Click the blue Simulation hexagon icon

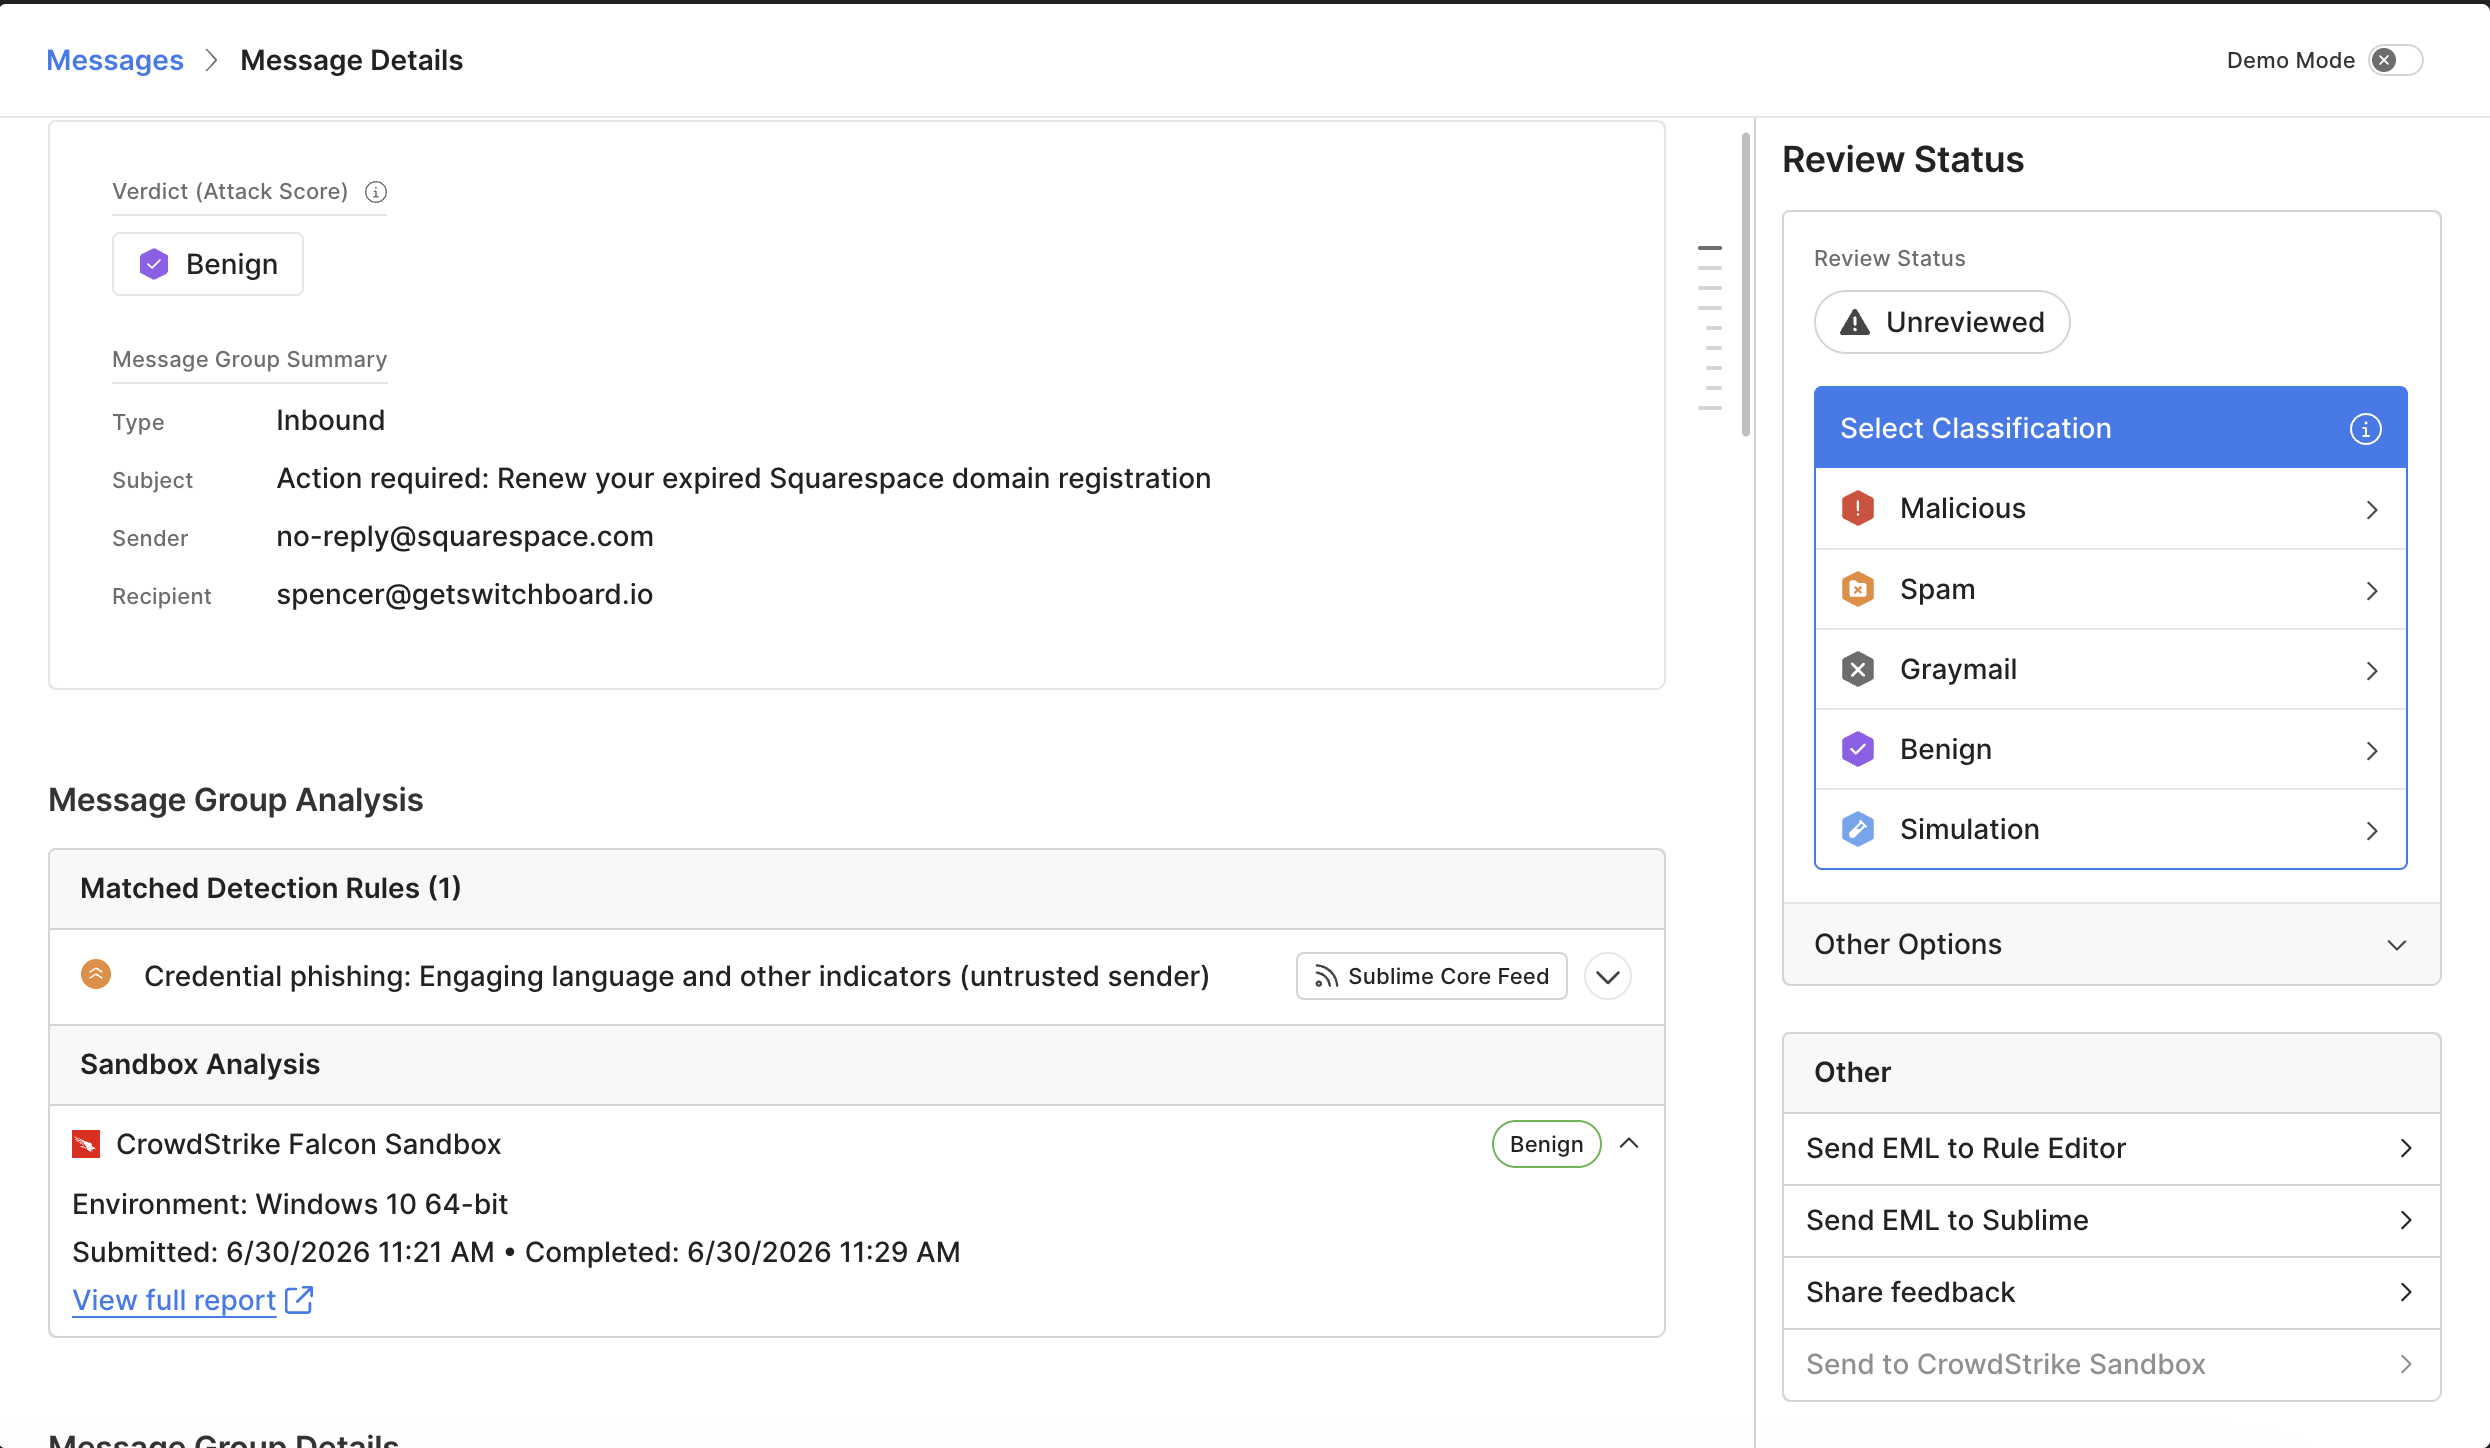point(1858,829)
